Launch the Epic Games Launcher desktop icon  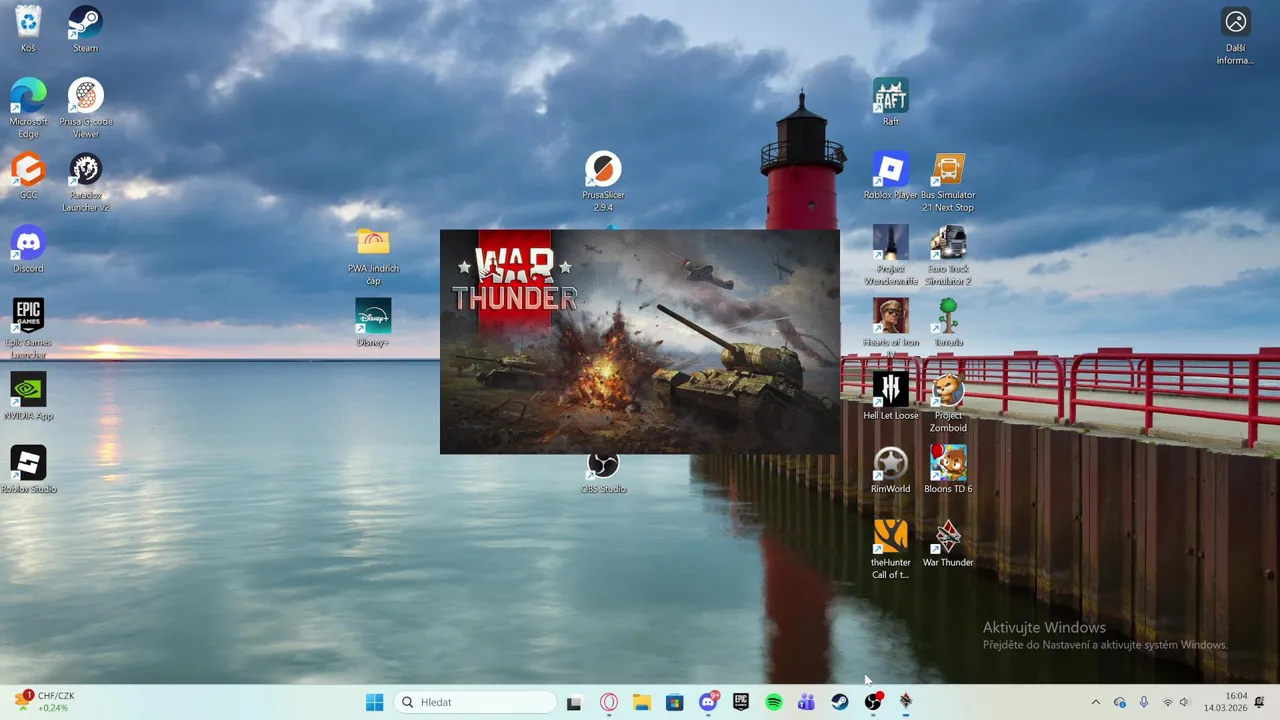tap(28, 328)
